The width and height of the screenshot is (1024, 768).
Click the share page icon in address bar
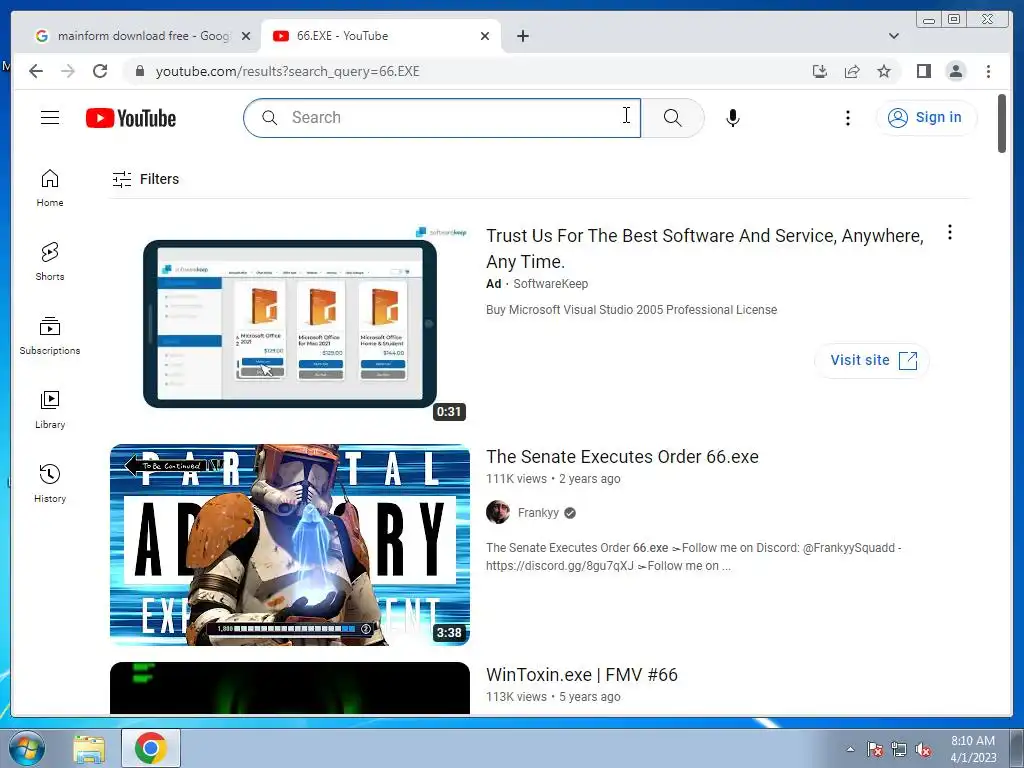coord(852,71)
